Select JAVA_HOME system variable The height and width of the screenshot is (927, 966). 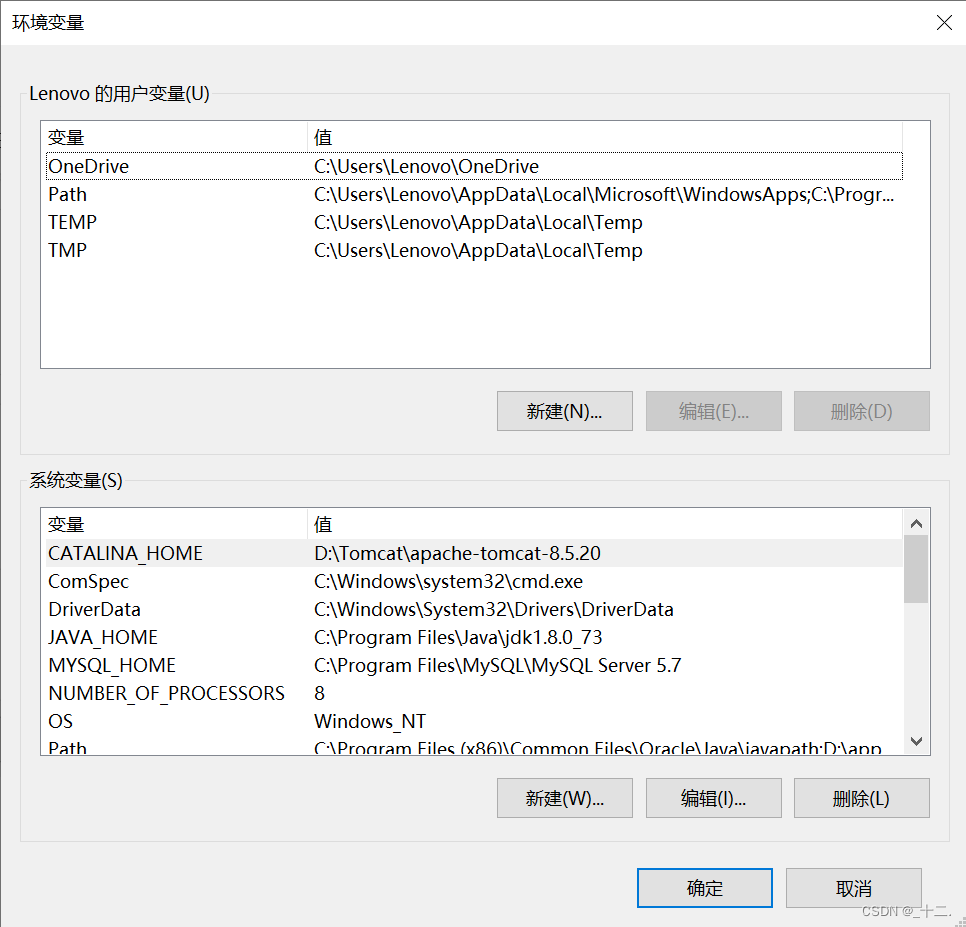(x=474, y=637)
